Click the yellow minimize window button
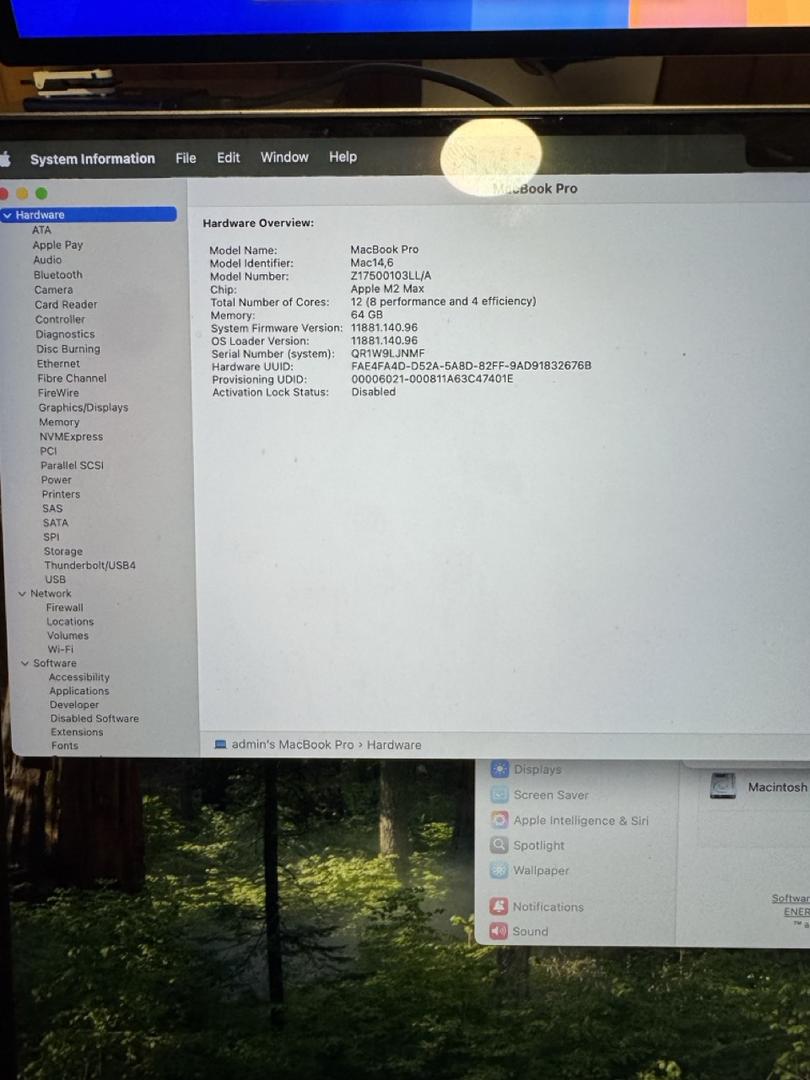This screenshot has height=1080, width=810. tap(22, 194)
